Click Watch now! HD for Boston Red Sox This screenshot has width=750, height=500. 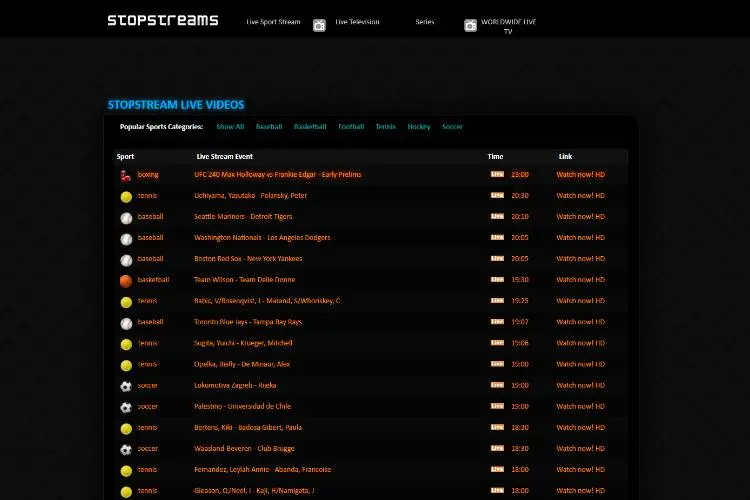581,259
